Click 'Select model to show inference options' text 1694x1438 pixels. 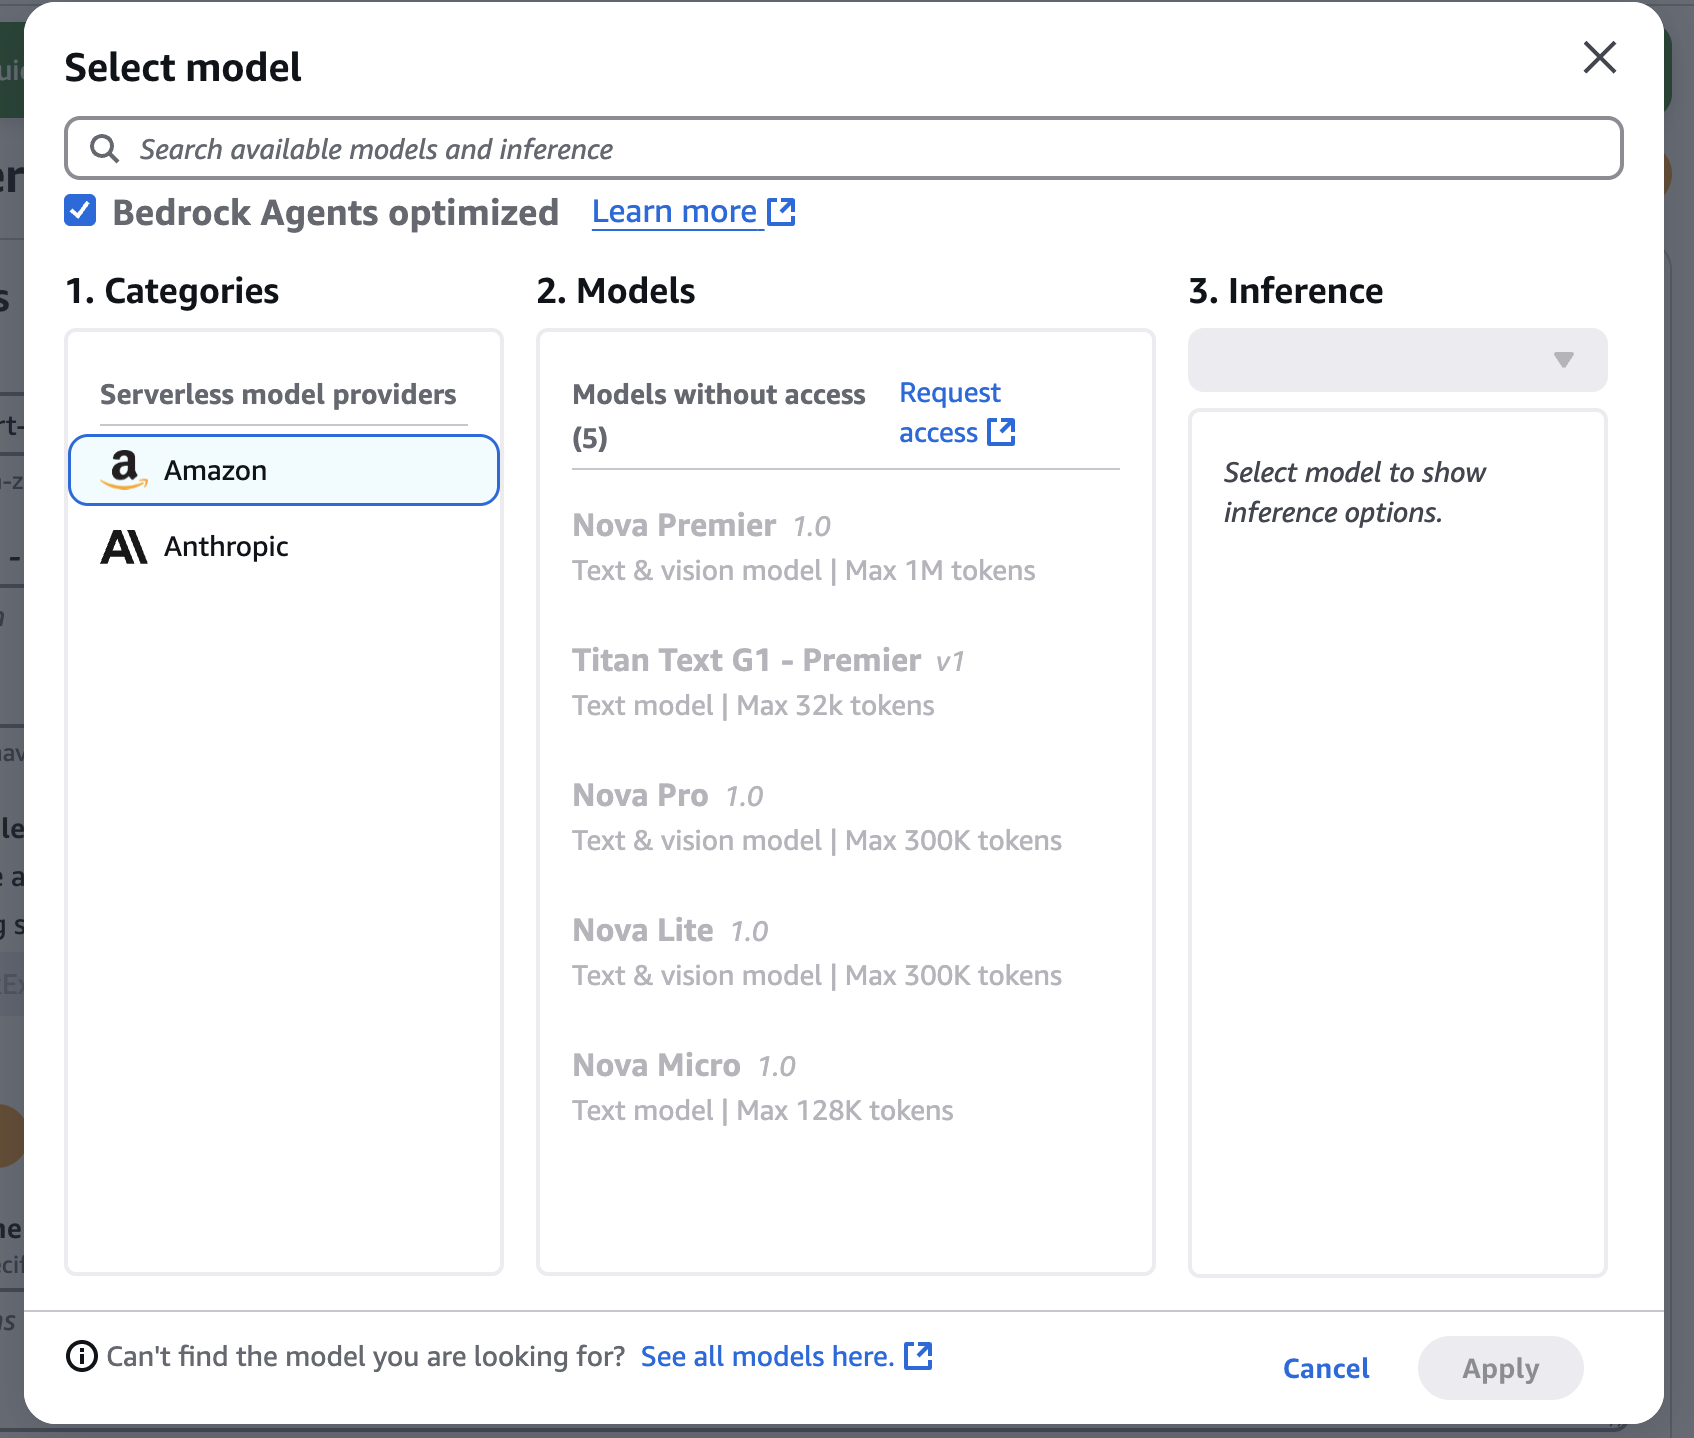1354,492
